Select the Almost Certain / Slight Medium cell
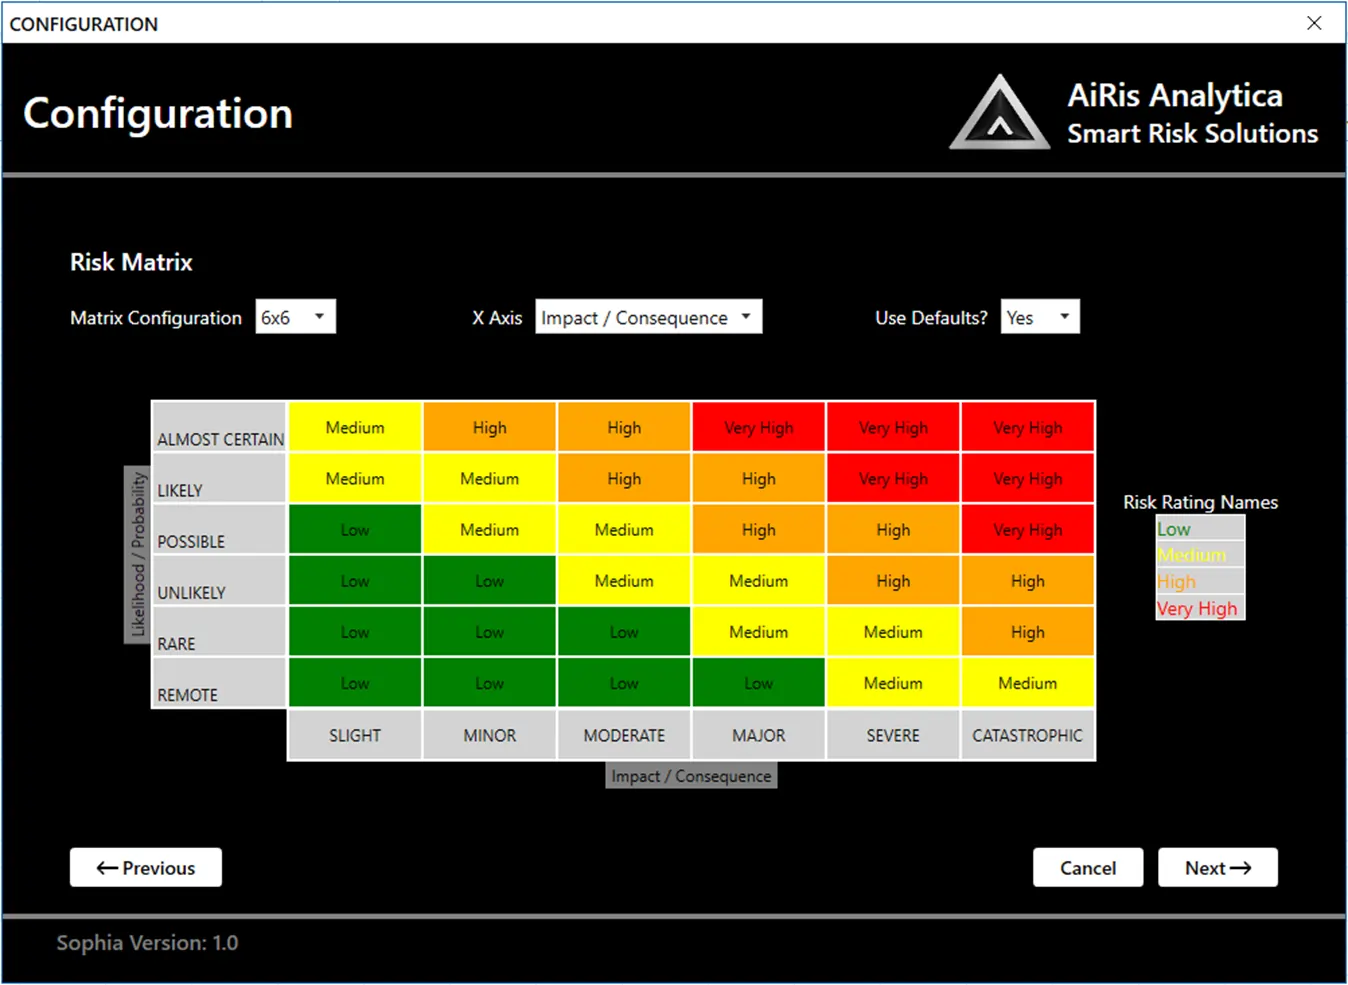Viewport: 1348px width, 985px height. [355, 427]
